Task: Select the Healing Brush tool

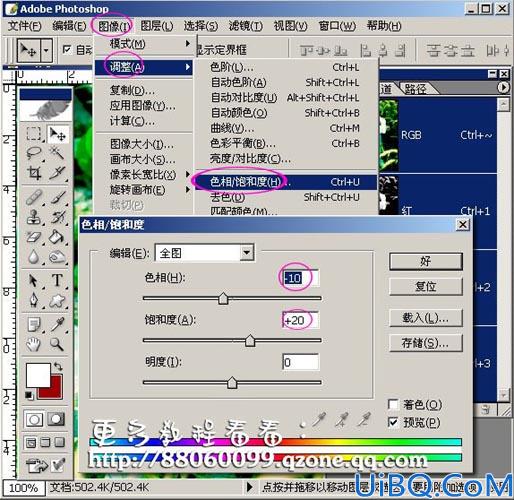Action: coord(34,197)
